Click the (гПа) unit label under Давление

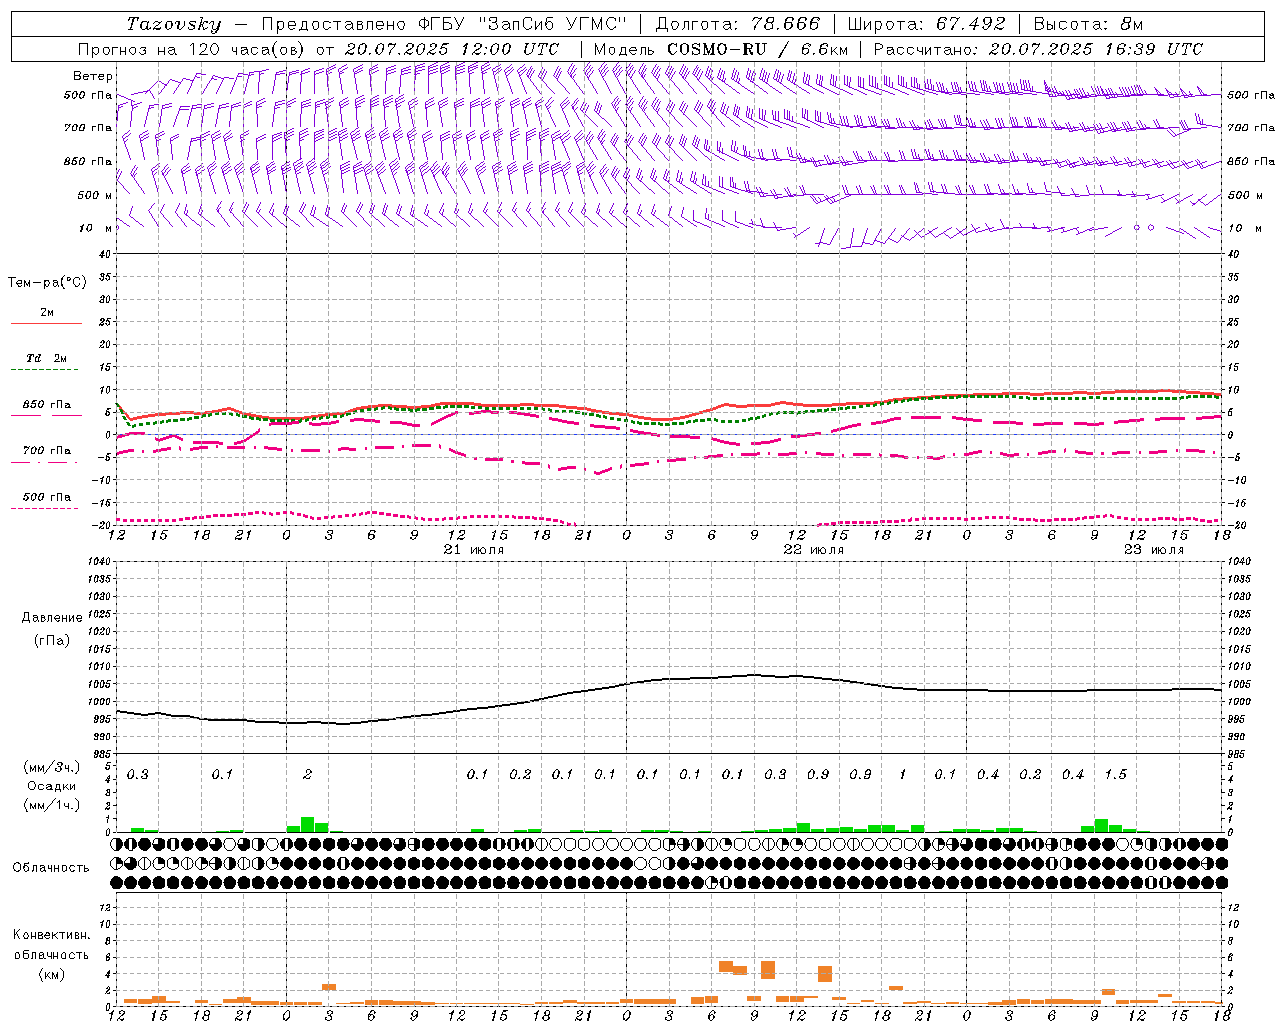pos(52,640)
